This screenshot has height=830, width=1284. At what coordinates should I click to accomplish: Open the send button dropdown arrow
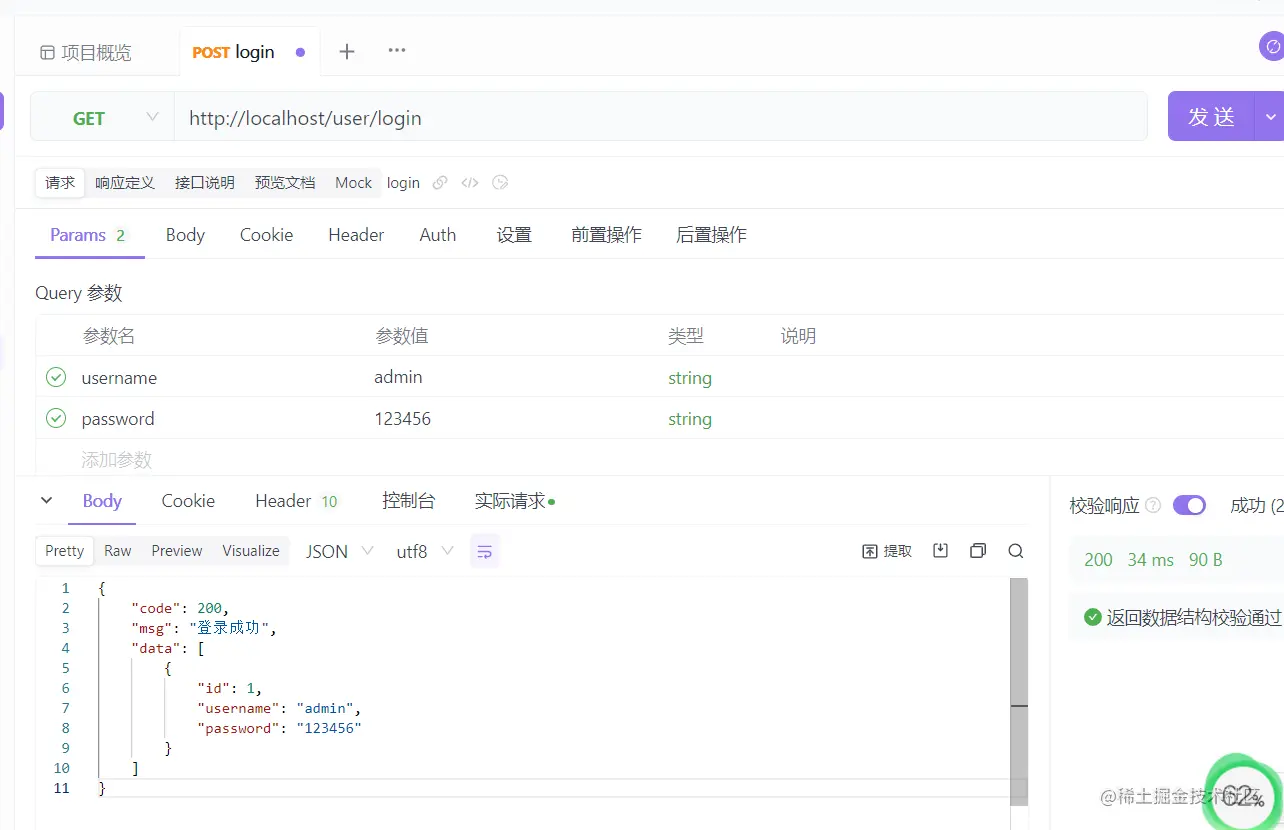tap(1271, 117)
